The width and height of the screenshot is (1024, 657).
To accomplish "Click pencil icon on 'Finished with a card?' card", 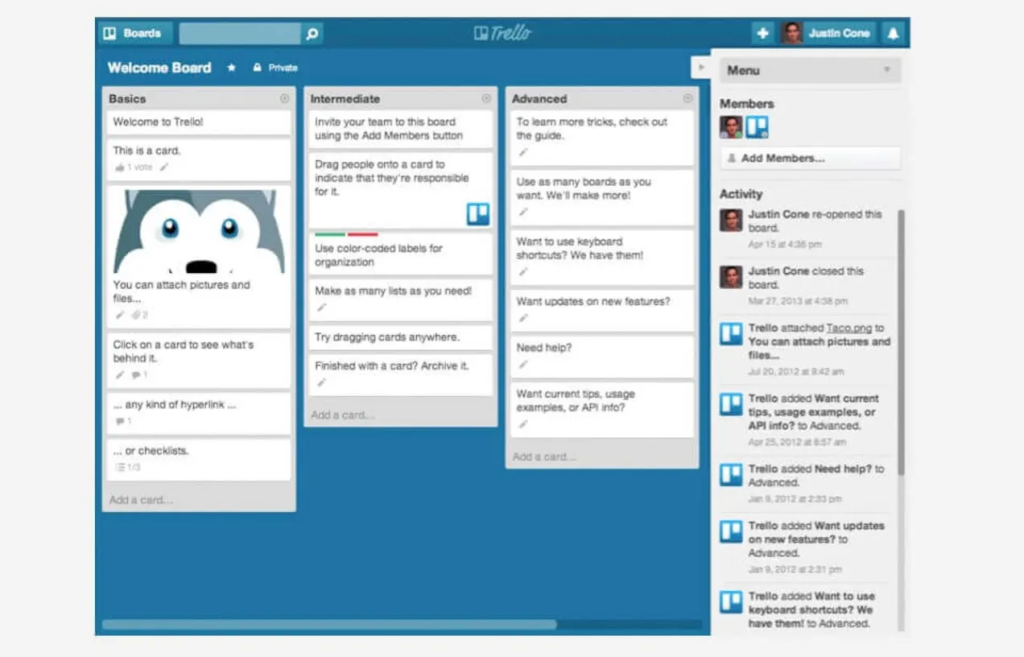I will coord(321,383).
